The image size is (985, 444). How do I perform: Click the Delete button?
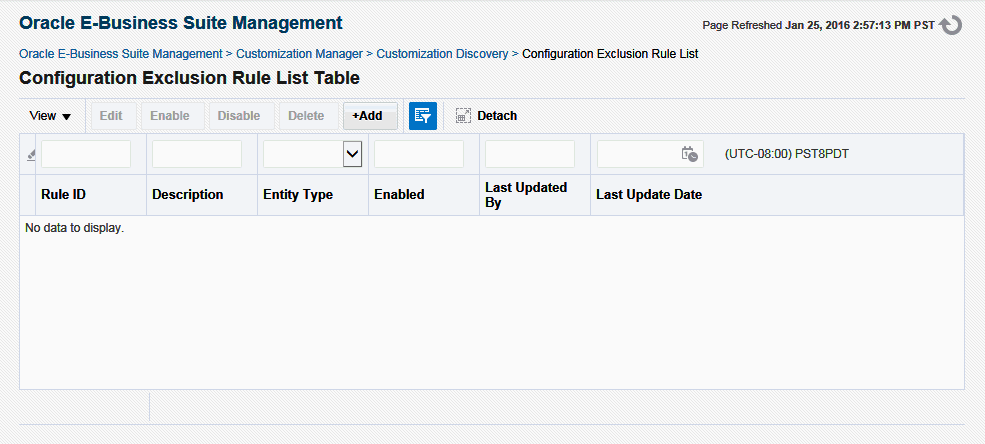(x=306, y=116)
